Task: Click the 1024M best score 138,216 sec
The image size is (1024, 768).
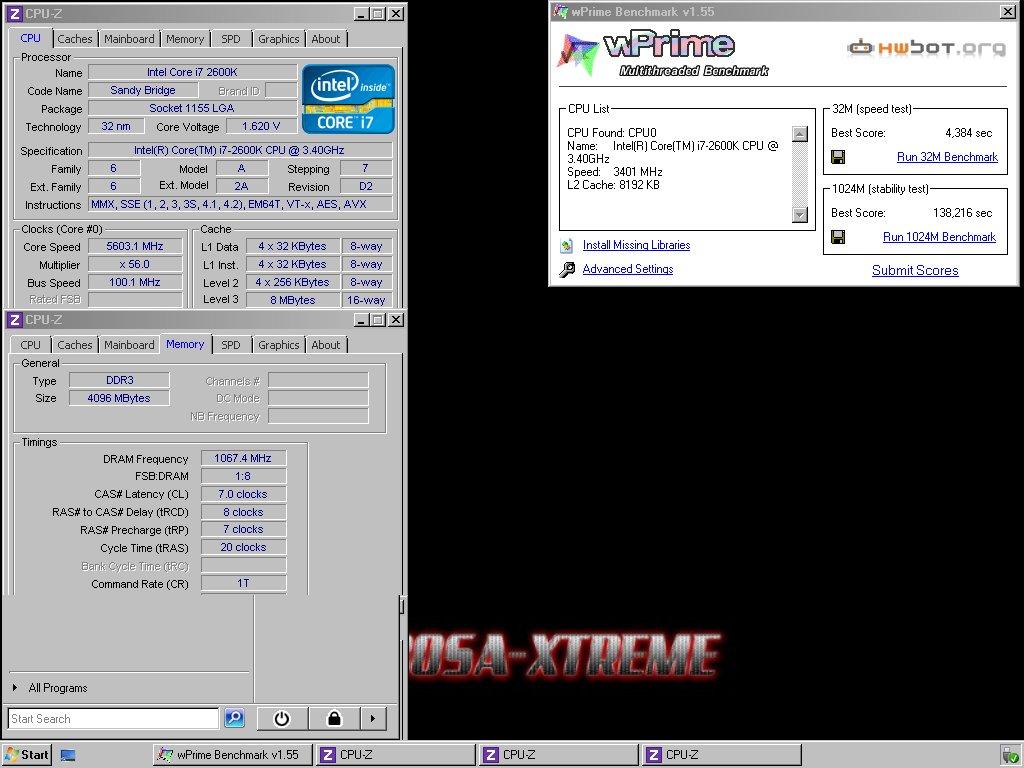Action: [x=963, y=213]
